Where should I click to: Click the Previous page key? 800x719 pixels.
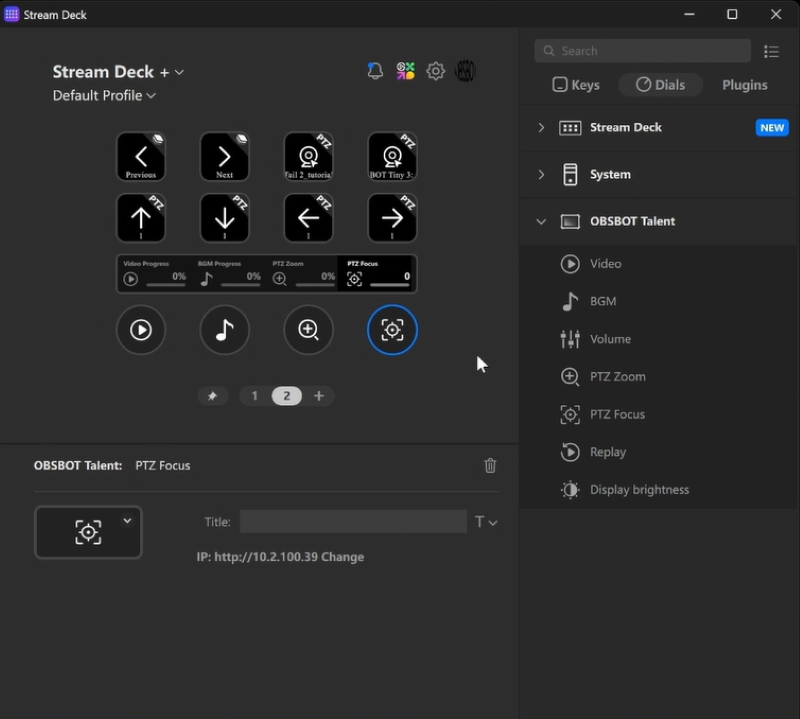click(x=141, y=157)
